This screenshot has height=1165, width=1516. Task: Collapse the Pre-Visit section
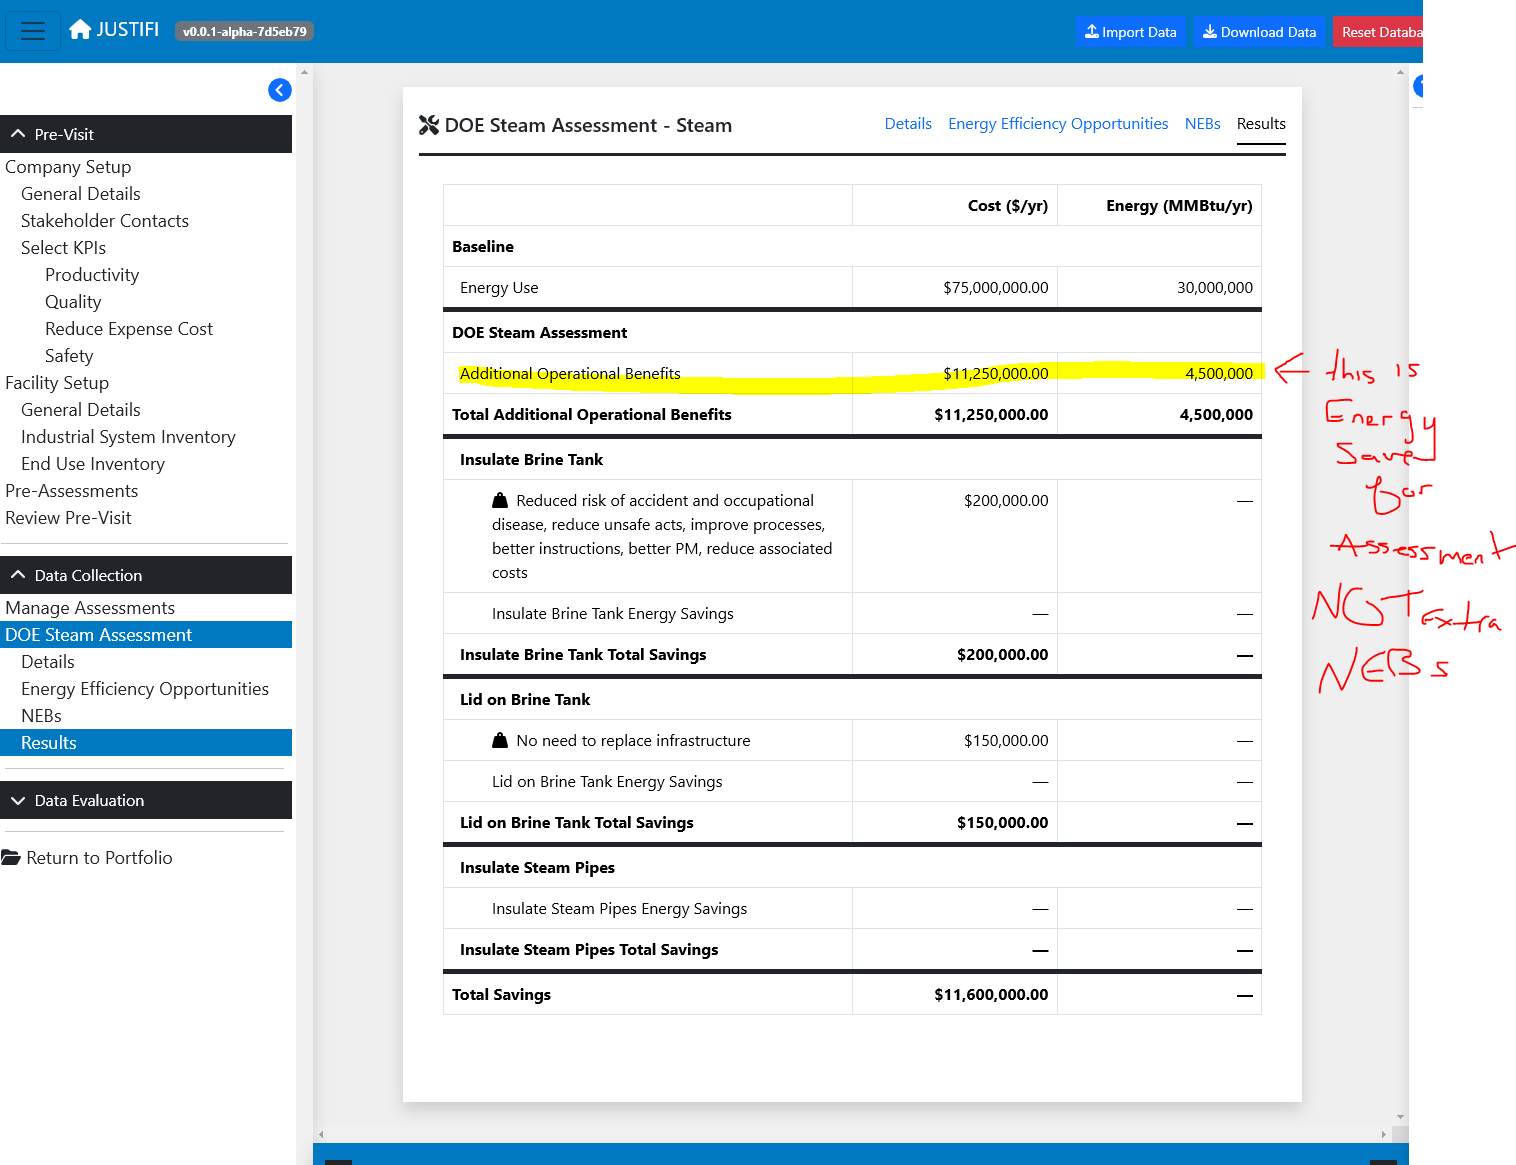[146, 134]
